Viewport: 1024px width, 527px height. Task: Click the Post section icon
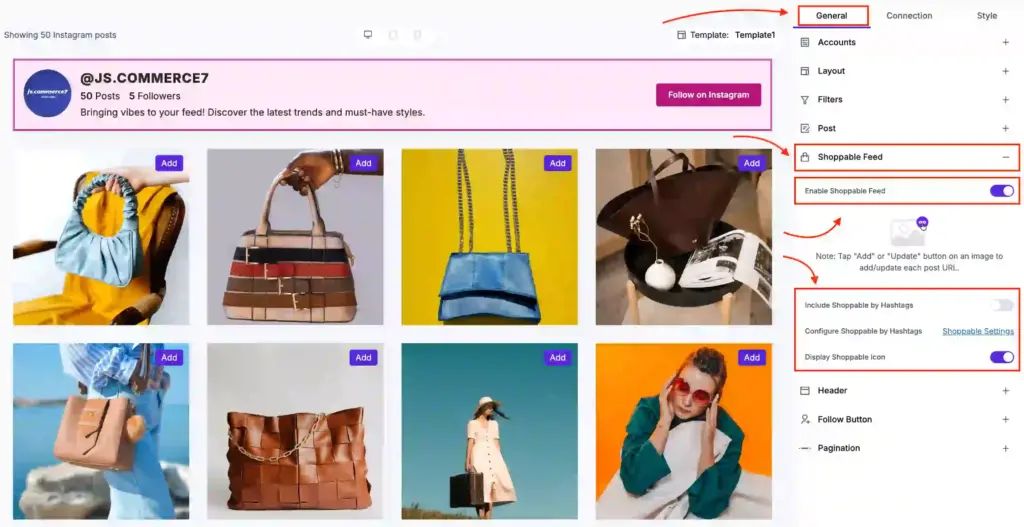click(805, 129)
